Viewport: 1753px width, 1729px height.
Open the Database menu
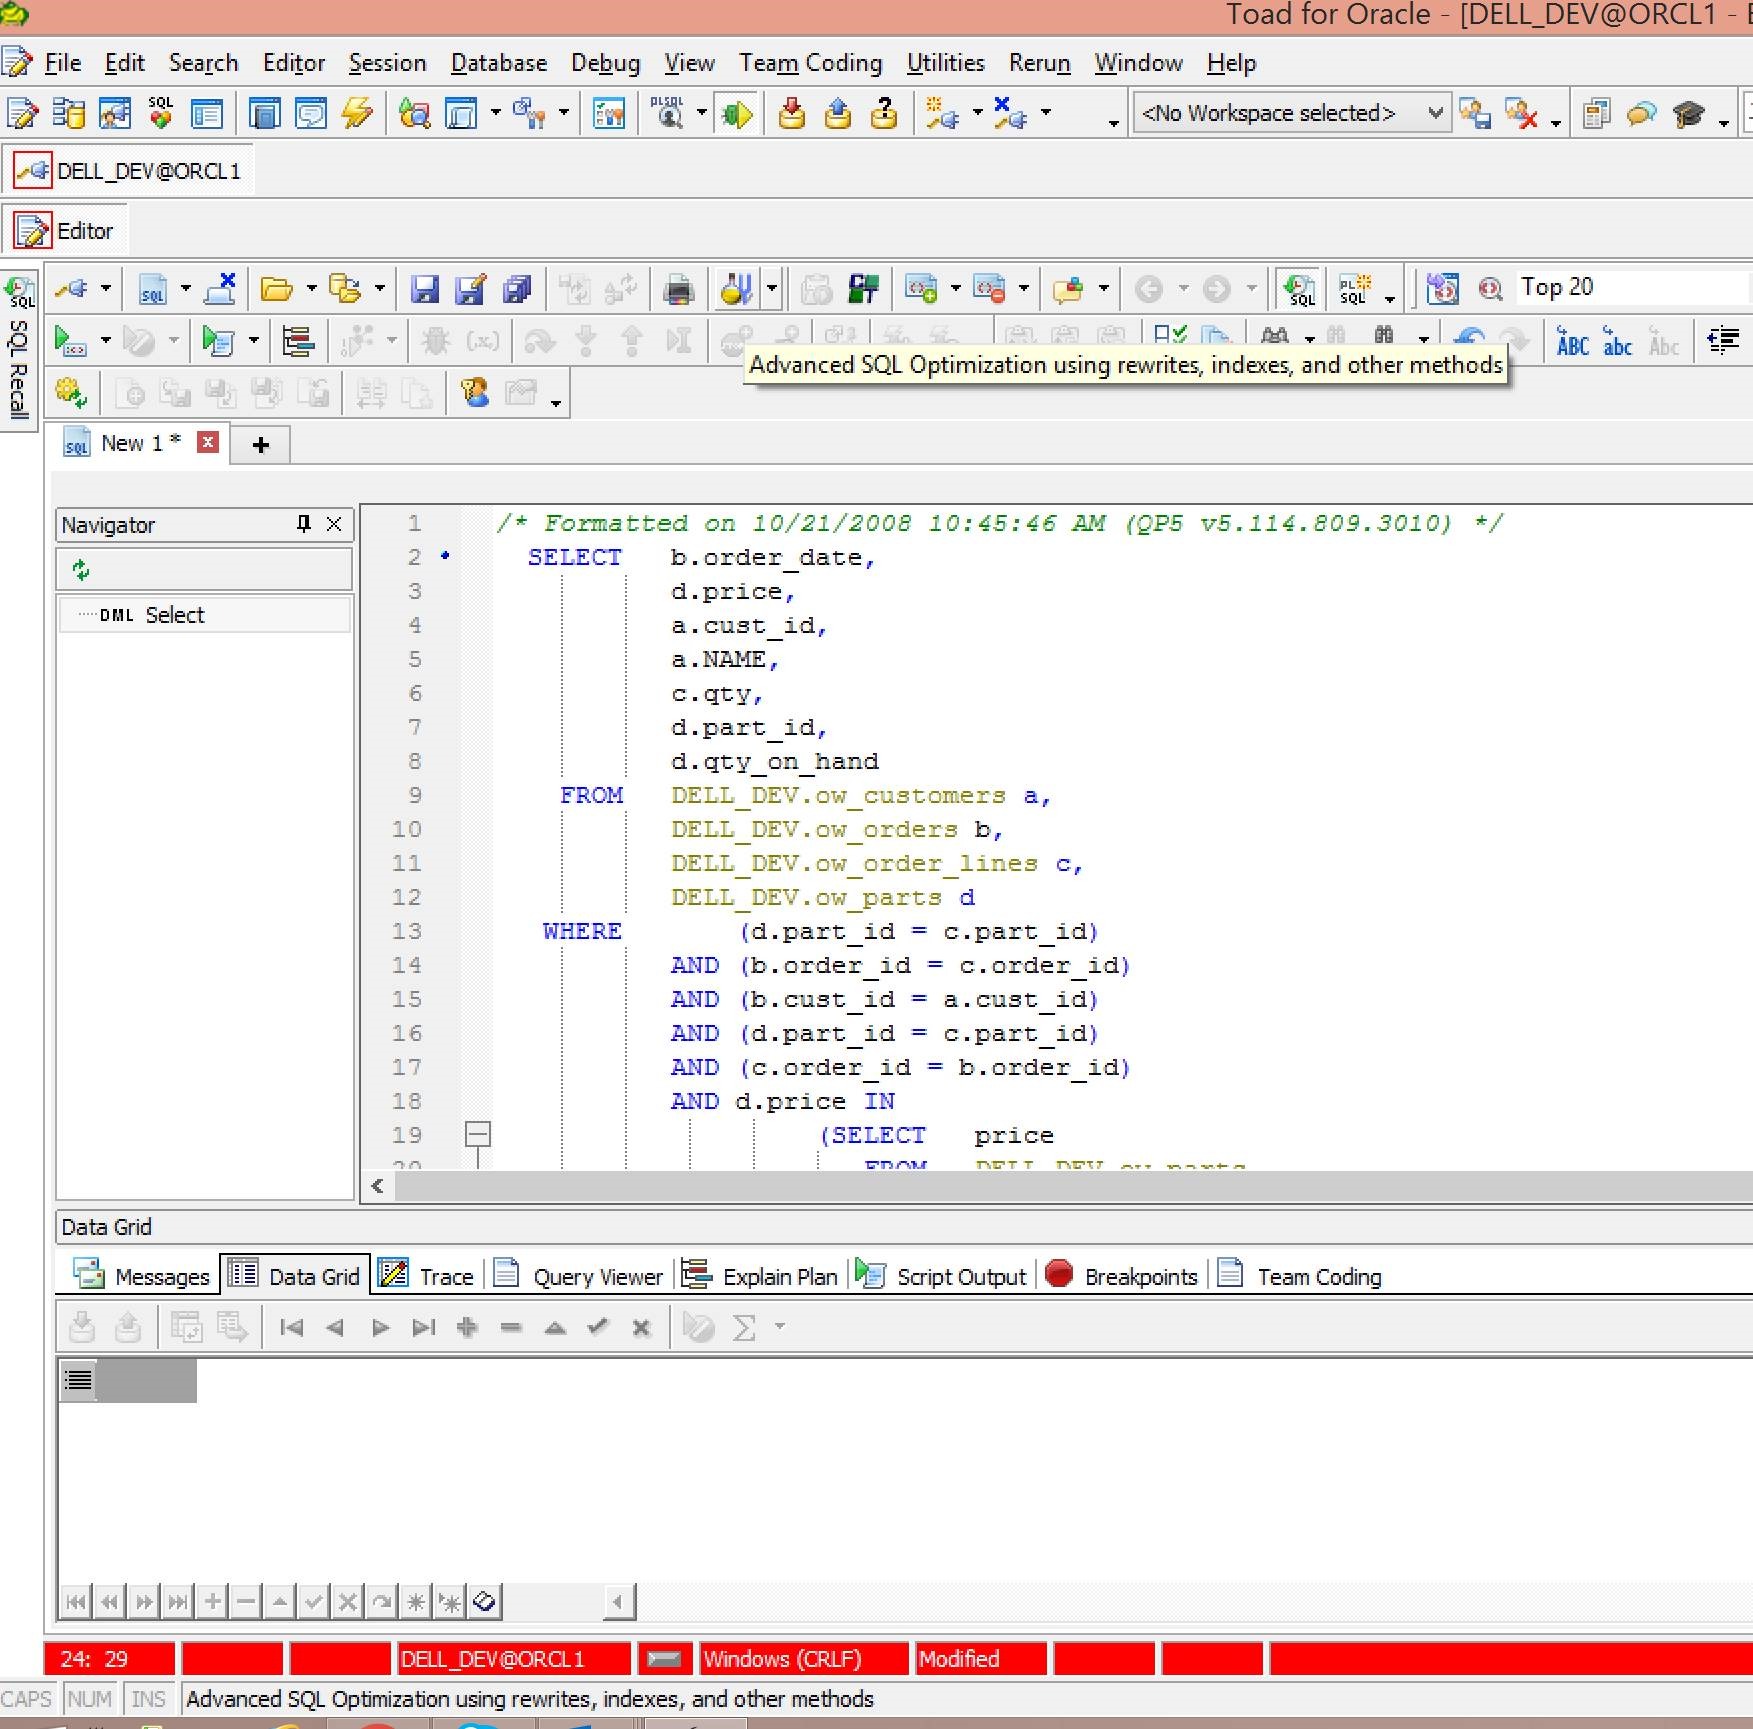click(x=499, y=63)
